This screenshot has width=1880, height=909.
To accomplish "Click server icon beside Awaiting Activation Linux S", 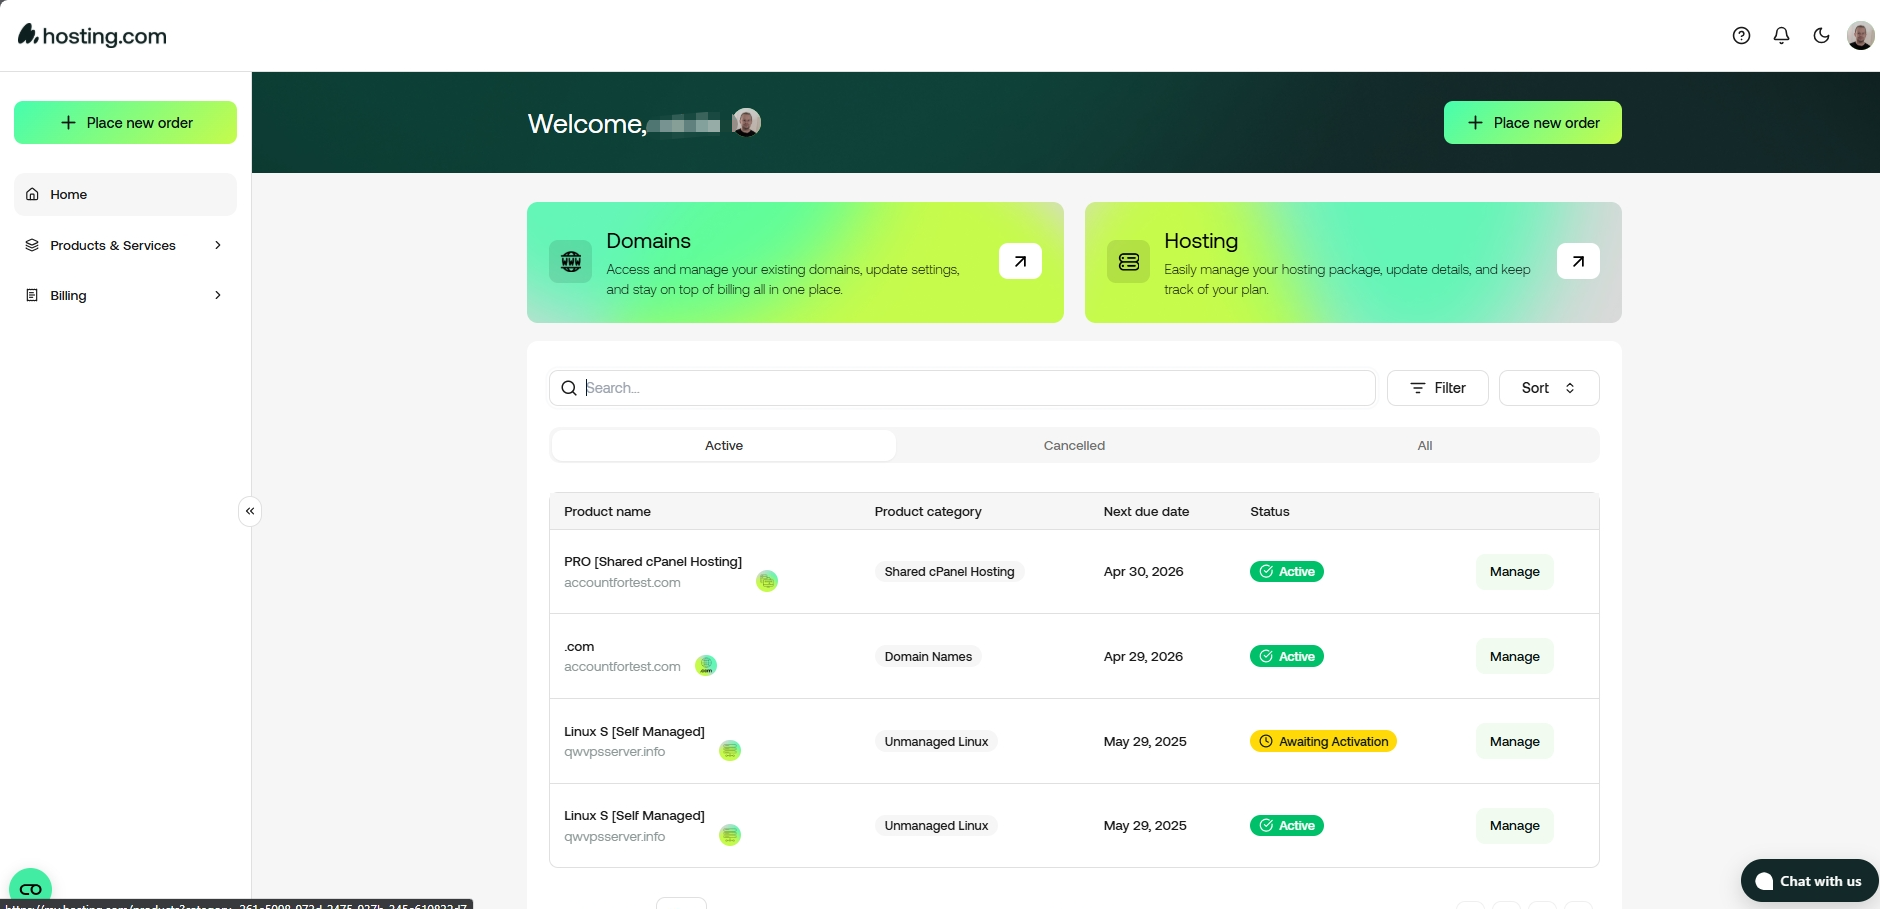I will 730,750.
